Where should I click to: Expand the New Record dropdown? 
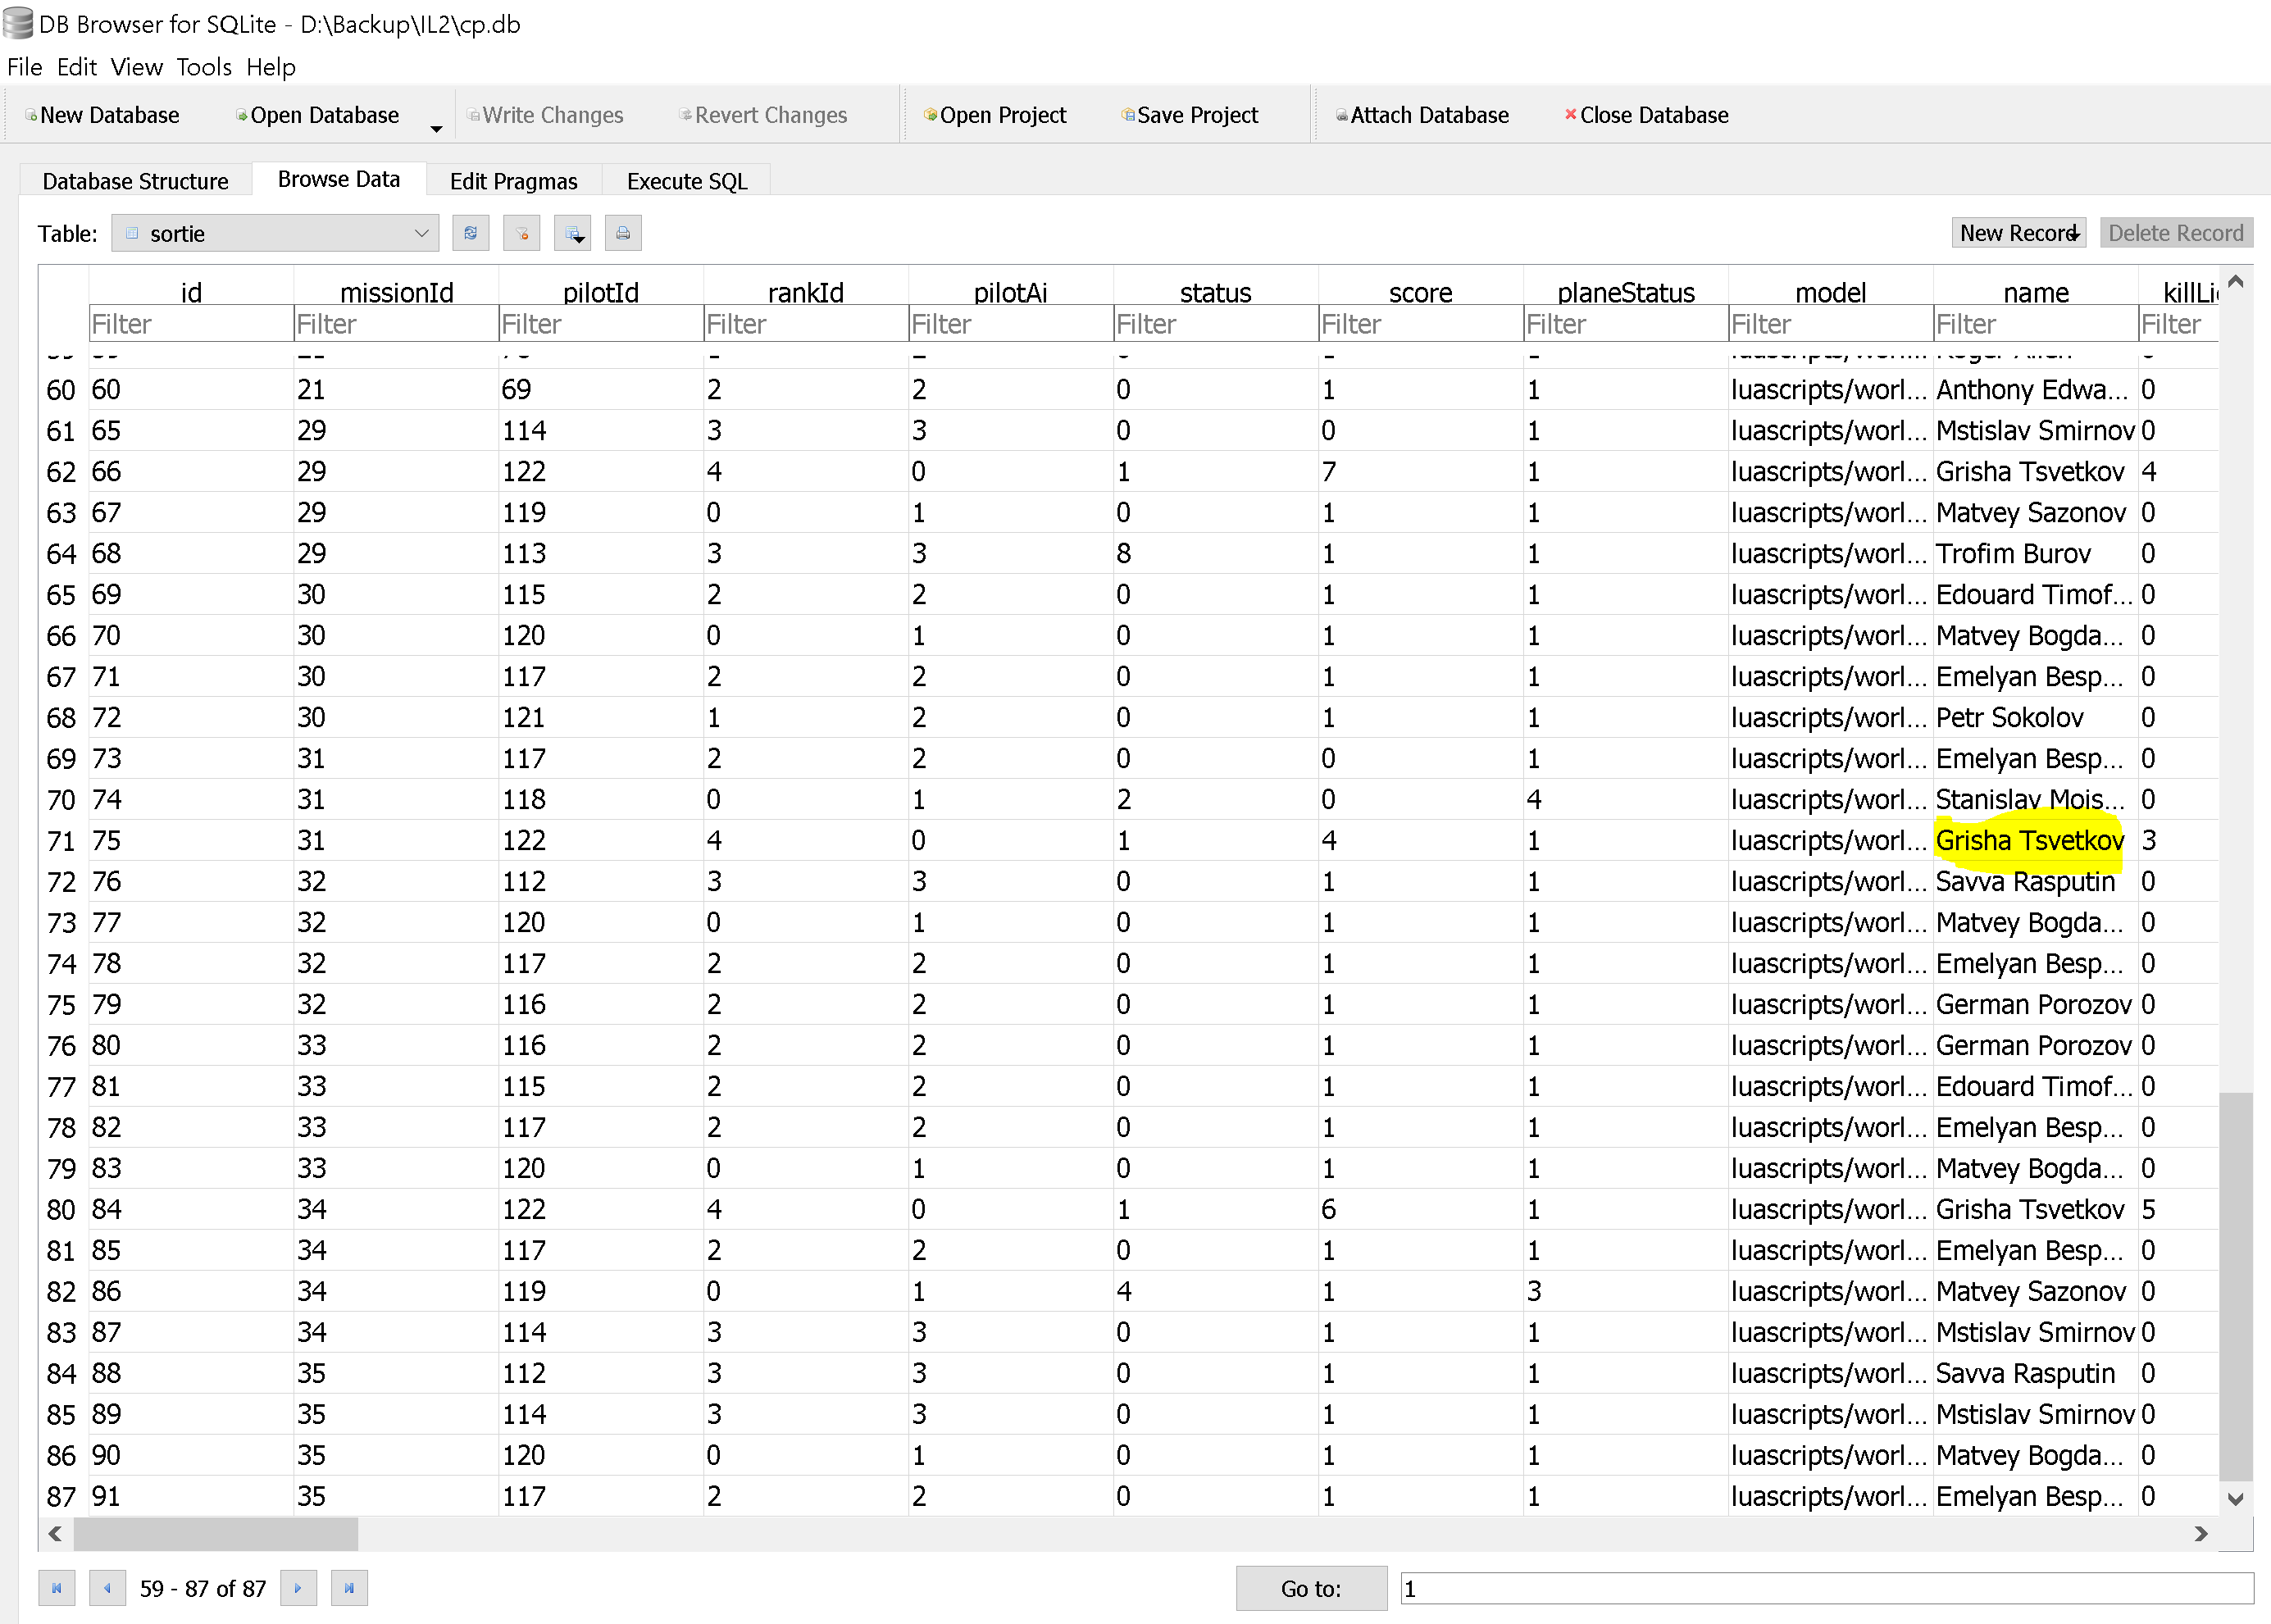tap(2077, 233)
